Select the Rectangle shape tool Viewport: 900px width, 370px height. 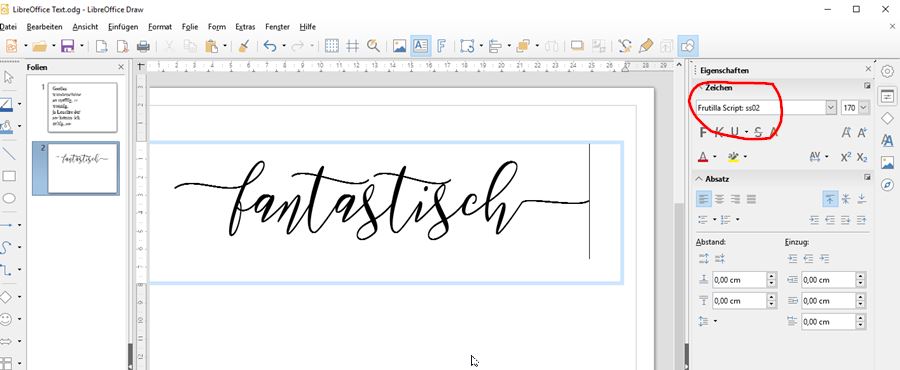tap(9, 176)
